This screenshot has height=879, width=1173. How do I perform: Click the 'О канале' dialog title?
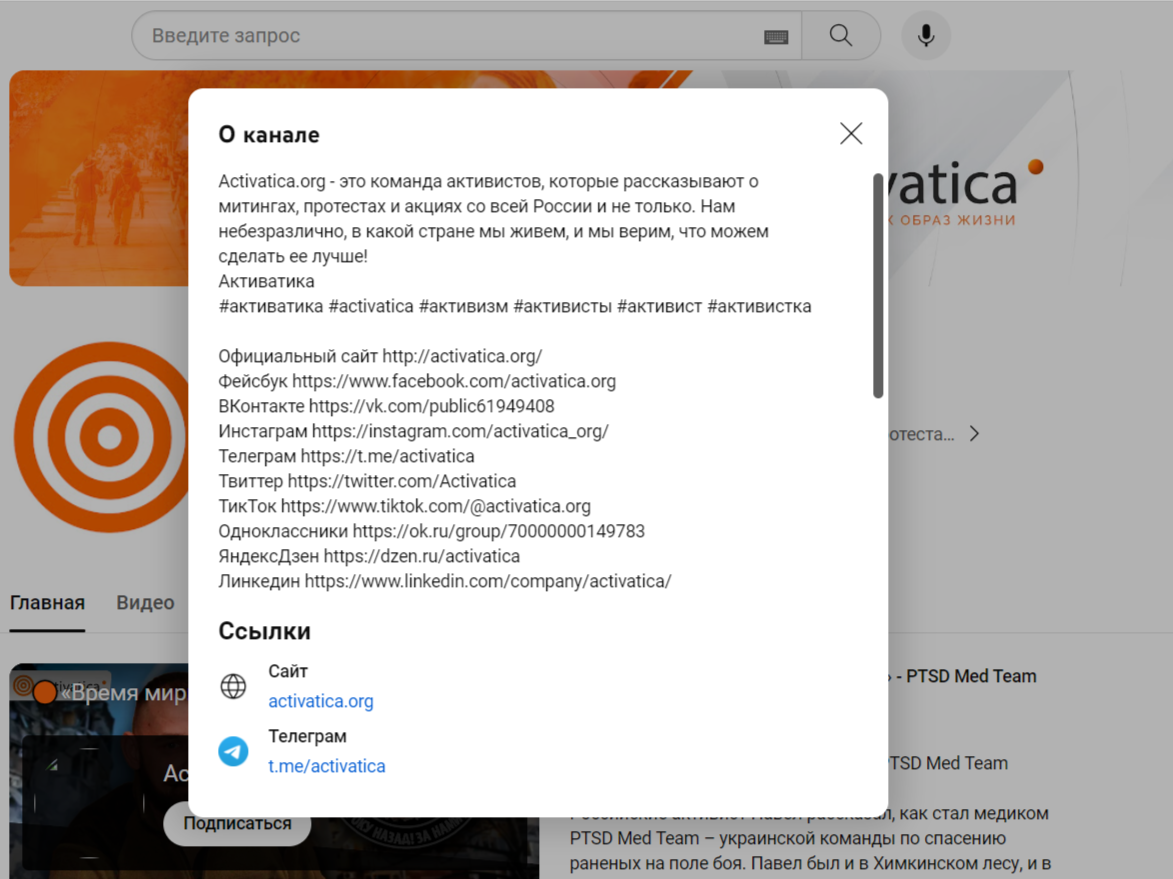tap(269, 135)
